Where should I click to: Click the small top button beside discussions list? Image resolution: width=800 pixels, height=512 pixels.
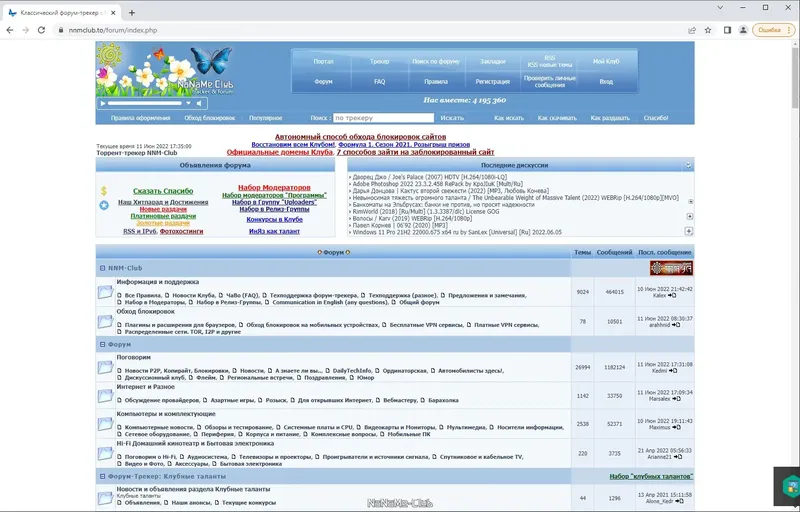click(x=690, y=201)
